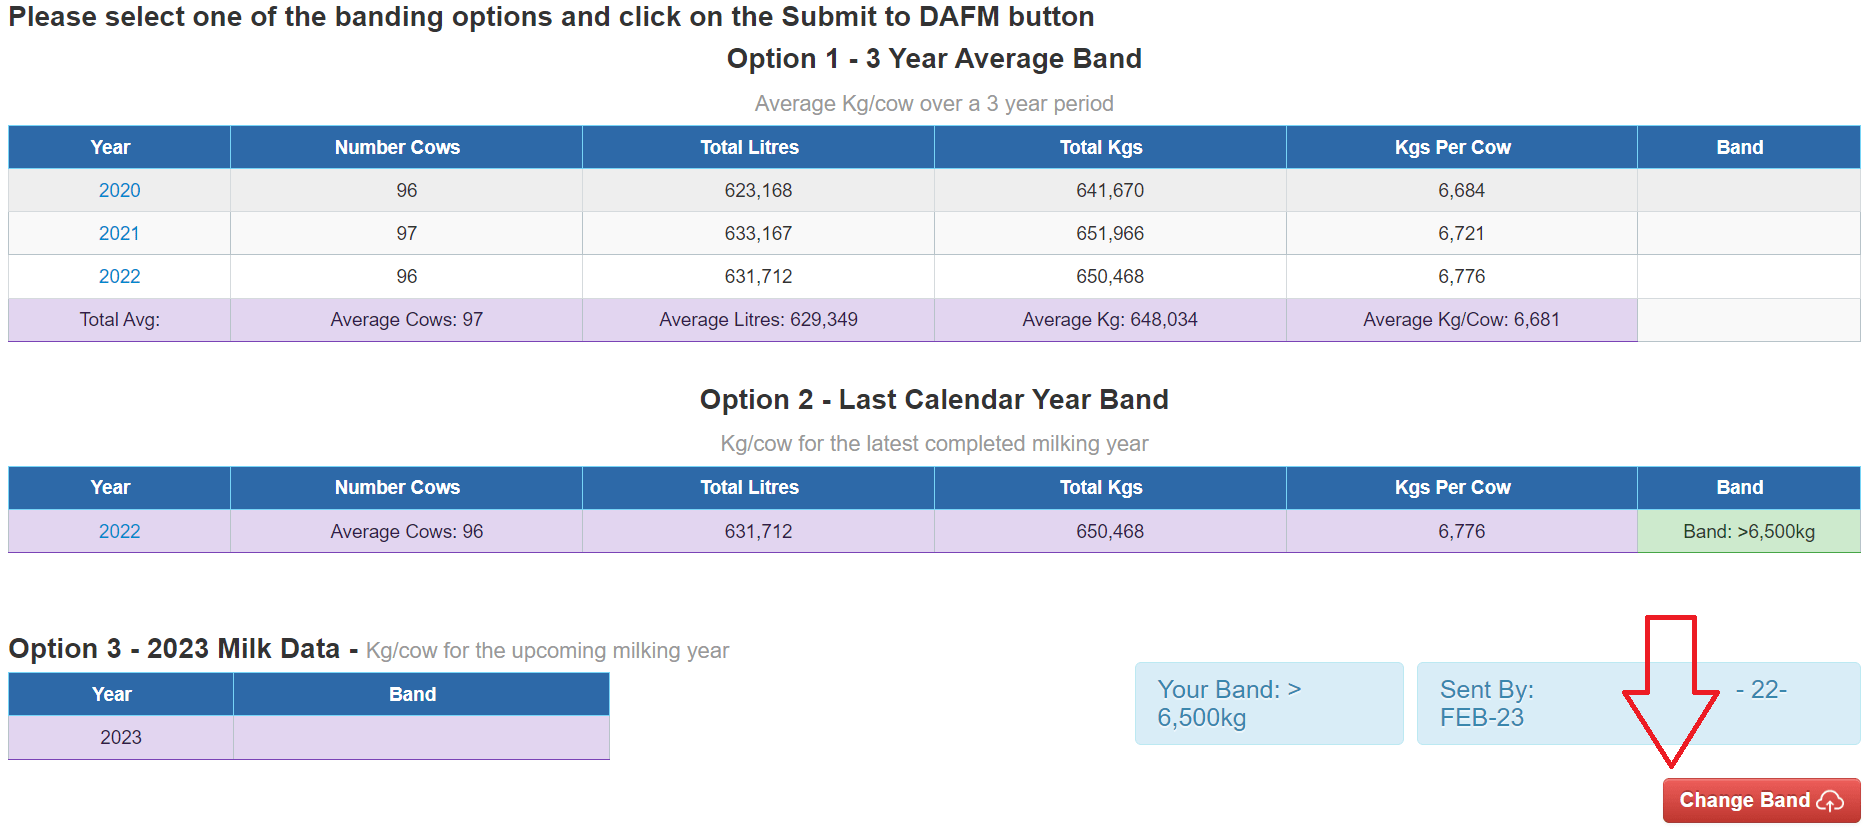Open the 2022 link in Option 2 table
Viewport: 1872px width, 828px height.
click(x=119, y=531)
